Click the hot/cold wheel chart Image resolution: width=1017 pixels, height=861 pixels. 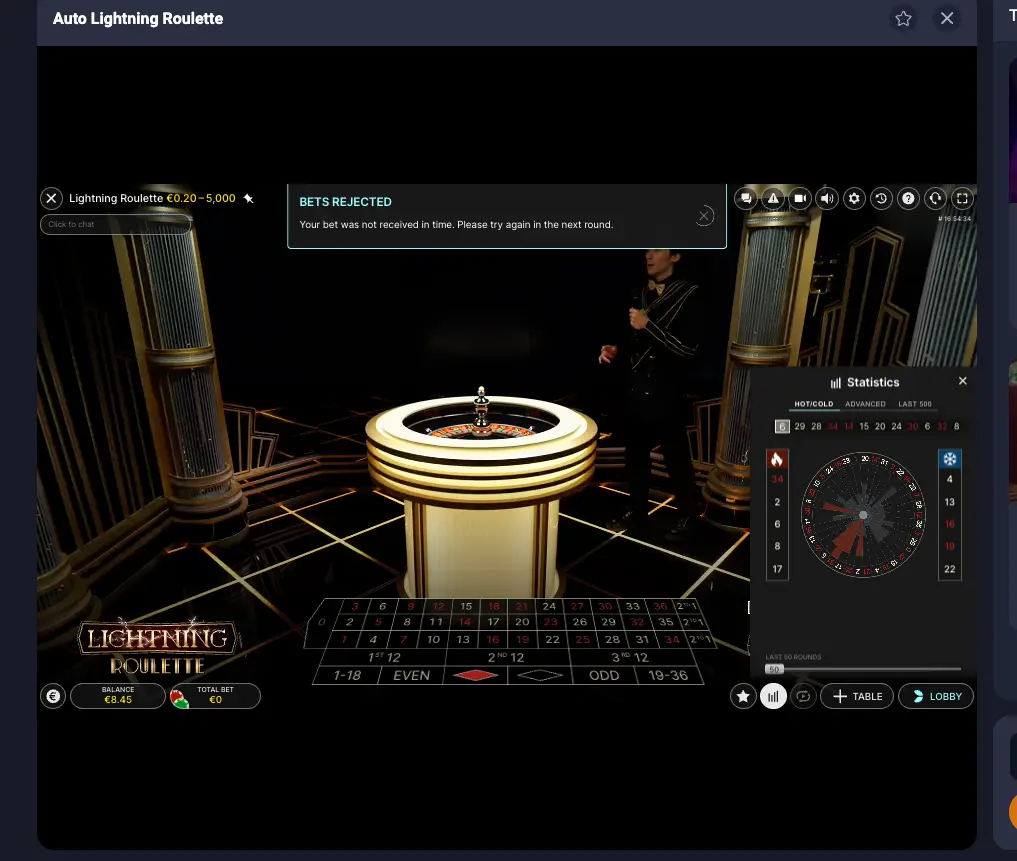(x=863, y=515)
